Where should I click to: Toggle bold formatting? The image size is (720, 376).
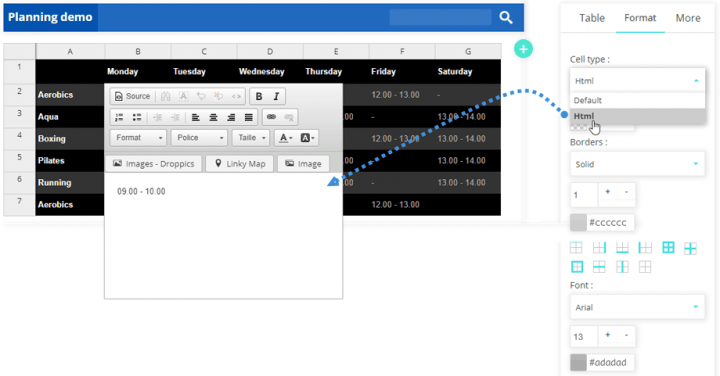259,96
